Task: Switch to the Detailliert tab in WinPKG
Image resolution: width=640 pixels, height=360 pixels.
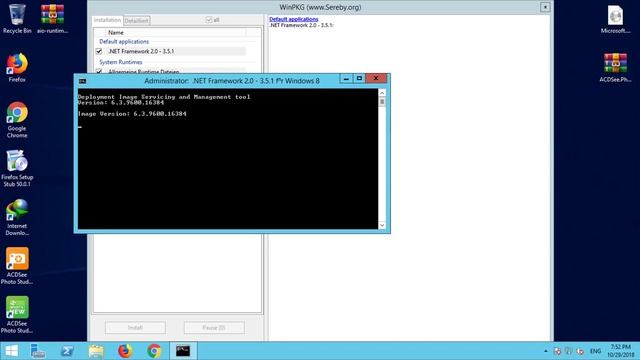Action: point(137,20)
